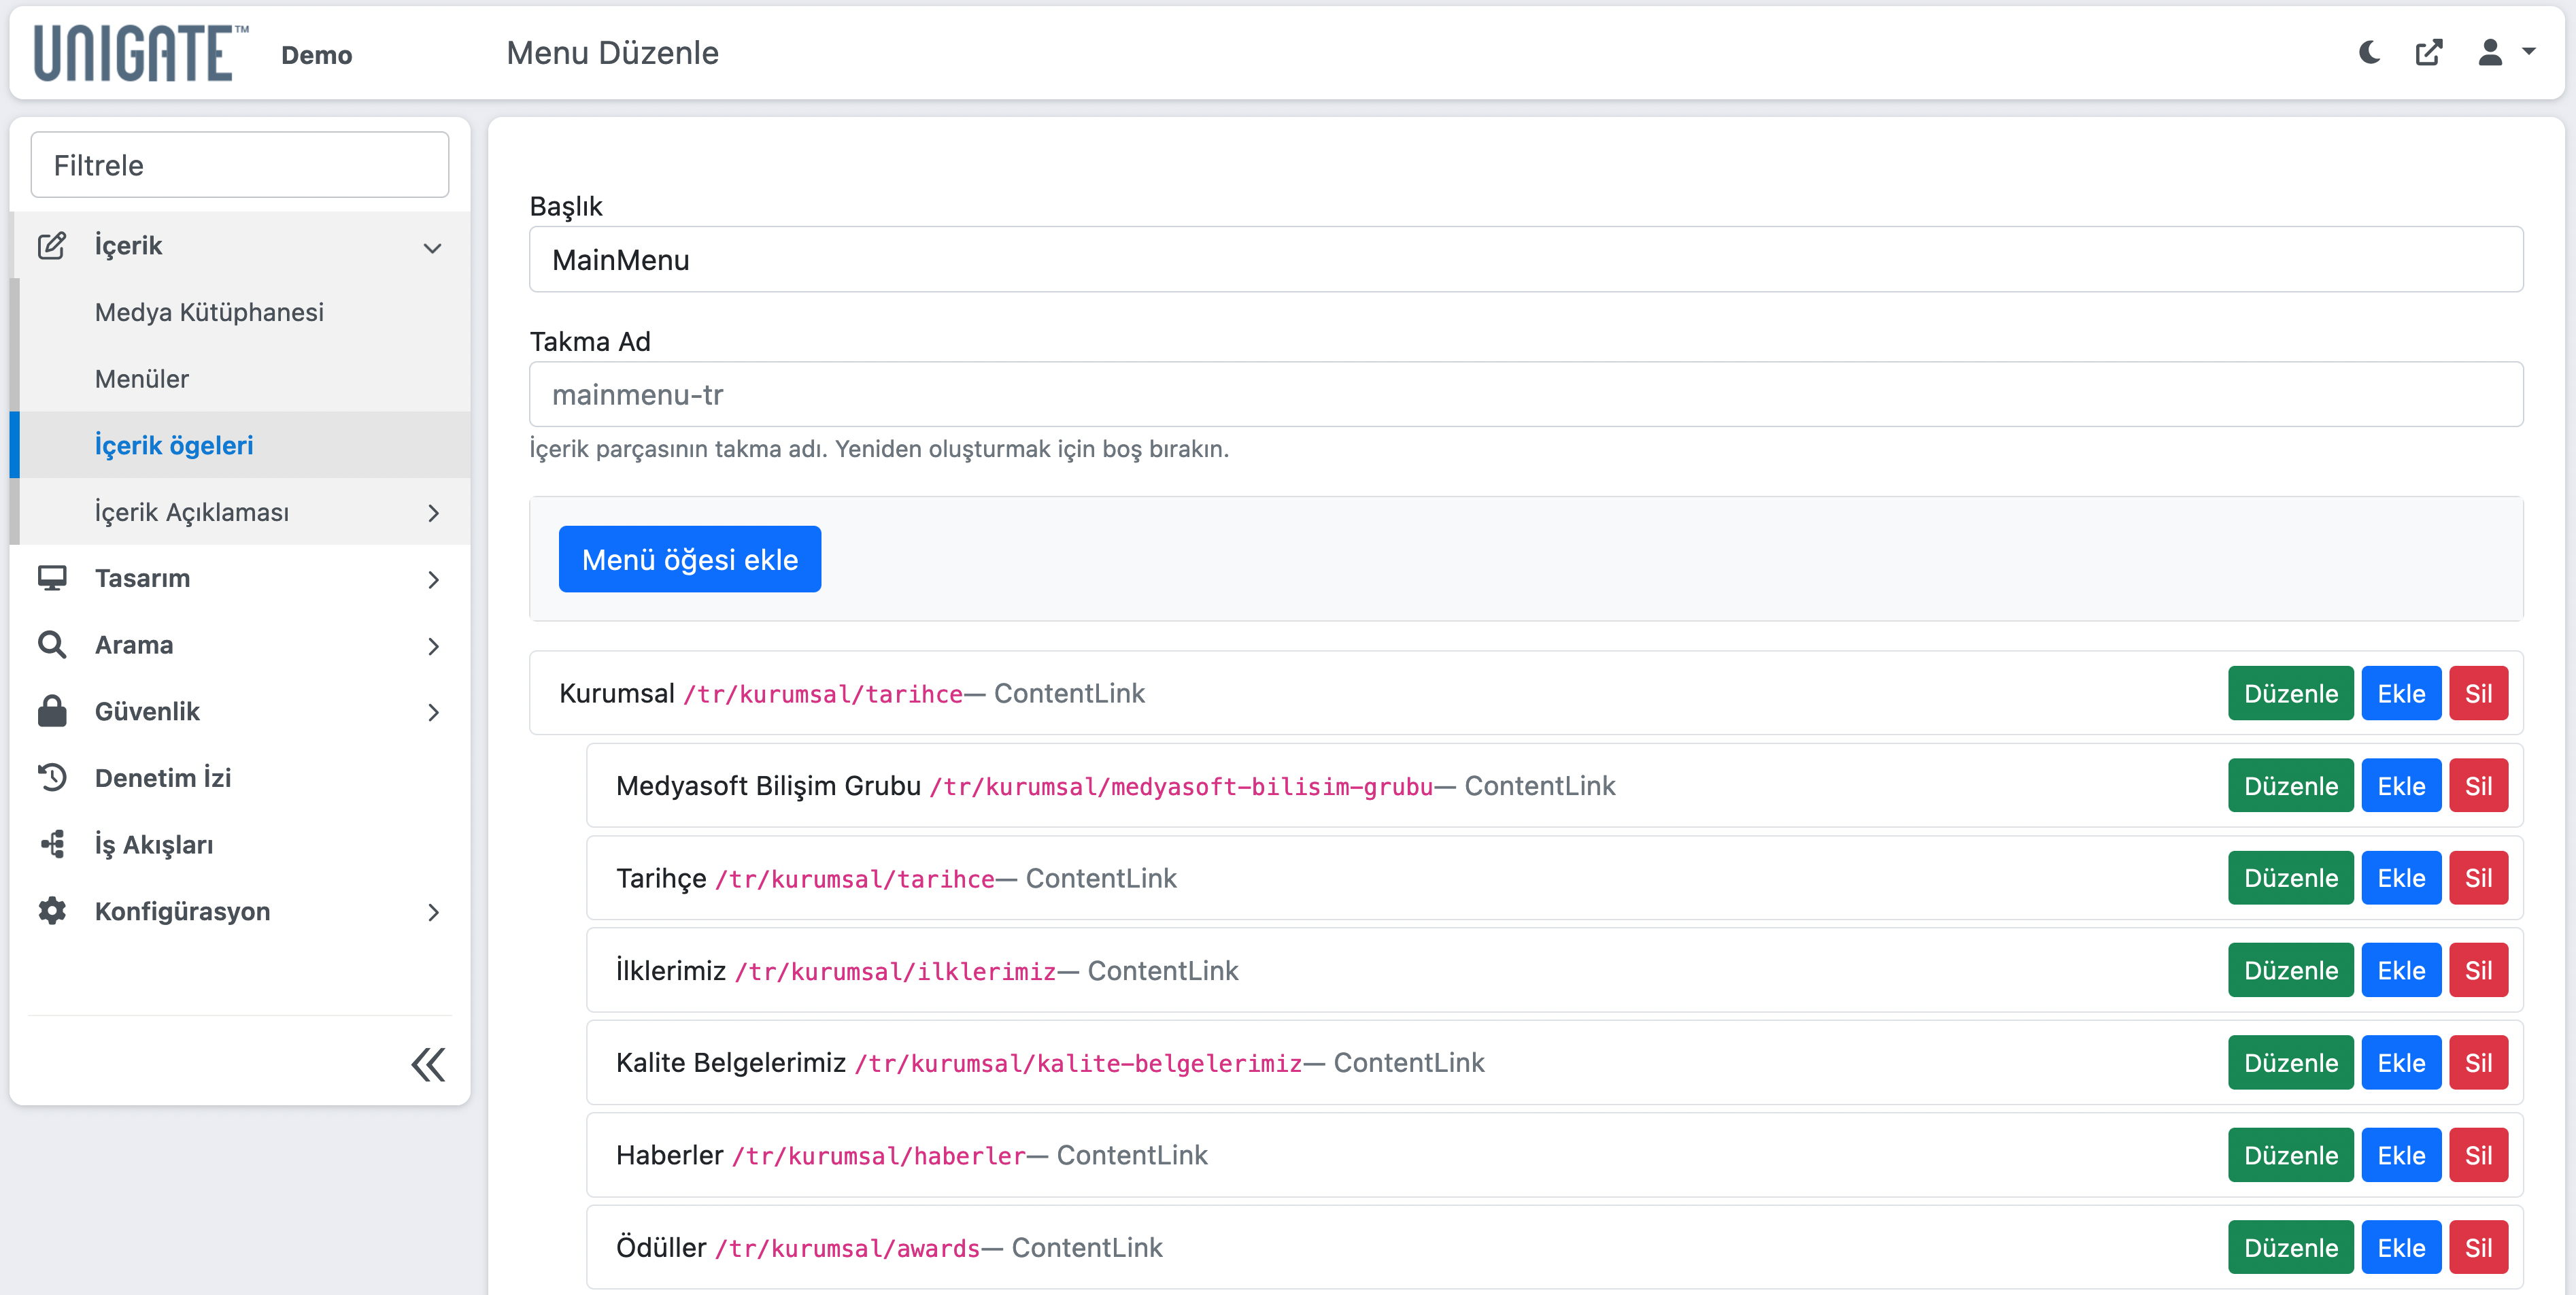The height and width of the screenshot is (1295, 2576).
Task: Open Denetim İzi menu item
Action: click(x=163, y=778)
